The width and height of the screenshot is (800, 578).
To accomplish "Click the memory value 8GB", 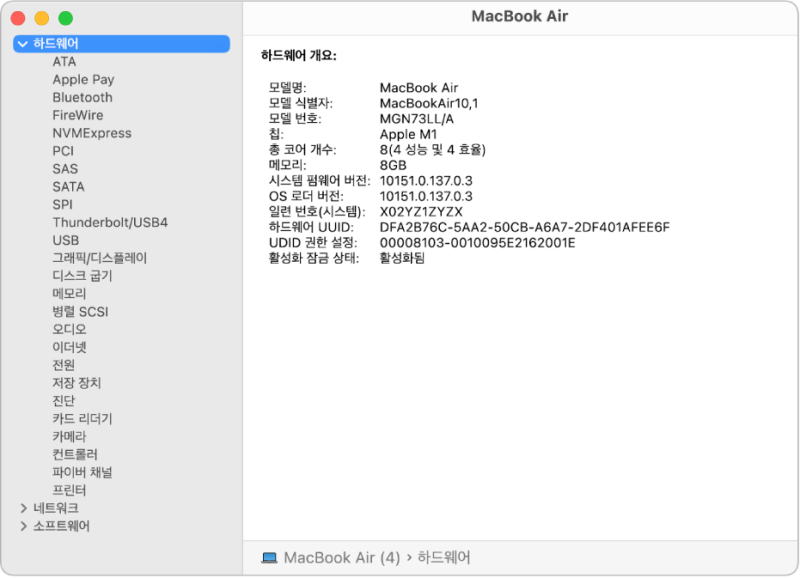I will click(393, 165).
